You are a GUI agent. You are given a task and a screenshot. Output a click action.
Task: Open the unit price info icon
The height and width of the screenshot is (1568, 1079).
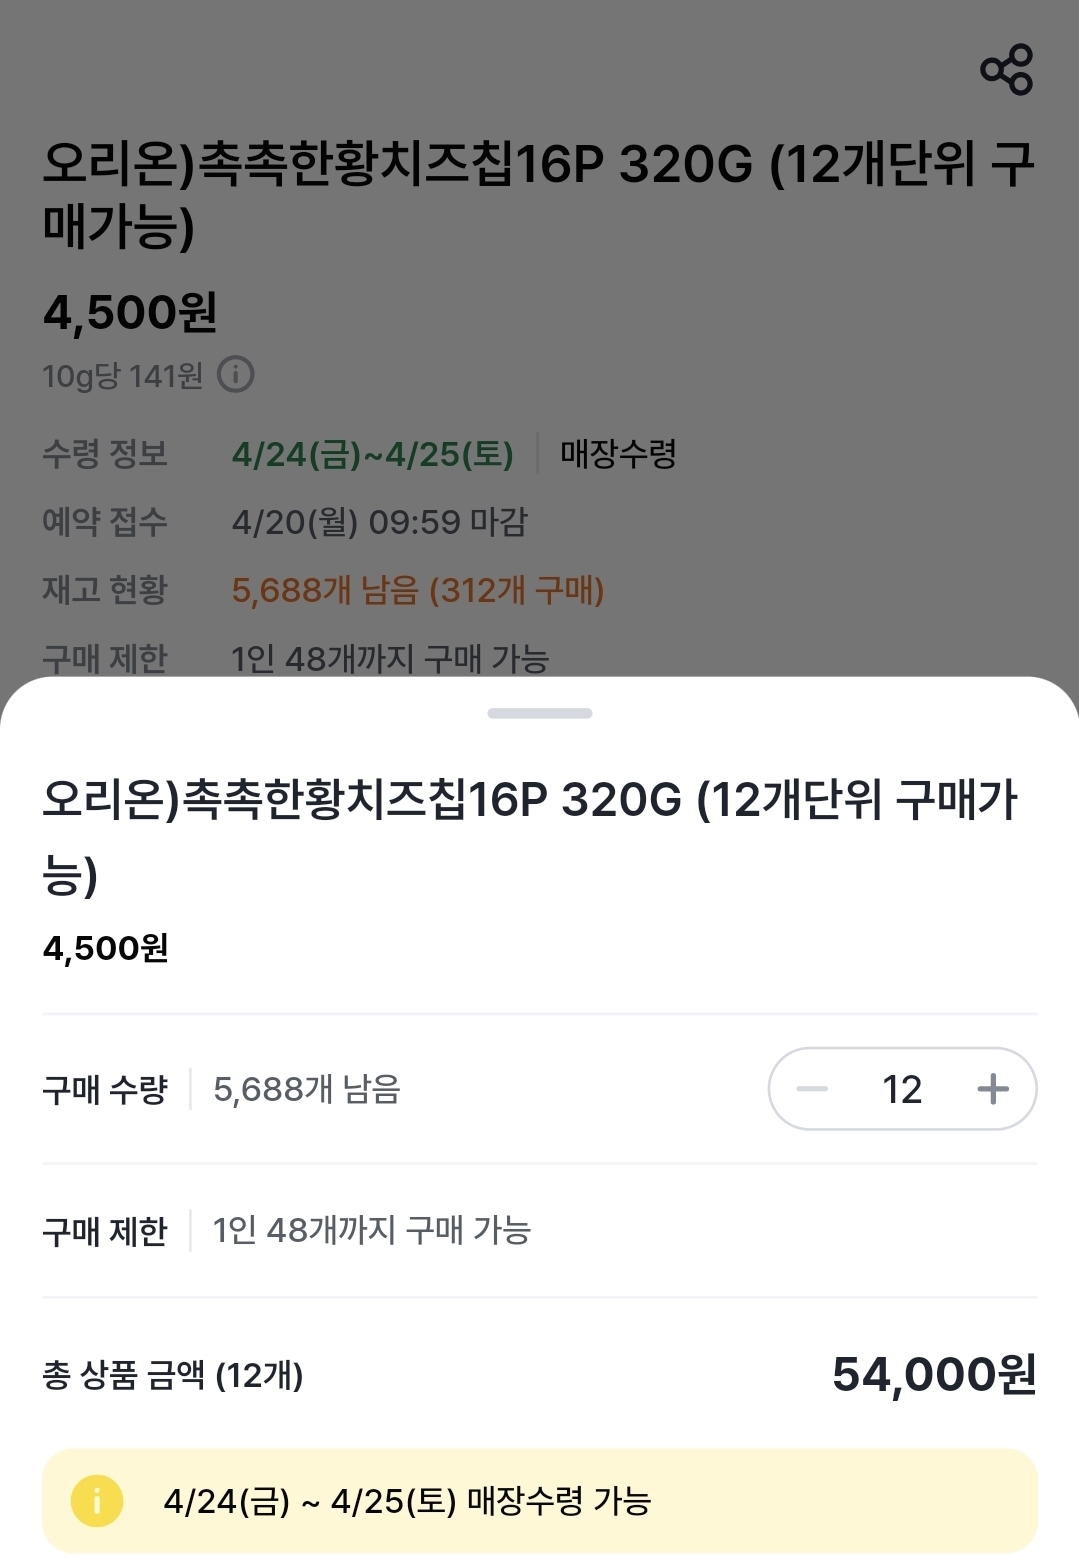[x=236, y=375]
